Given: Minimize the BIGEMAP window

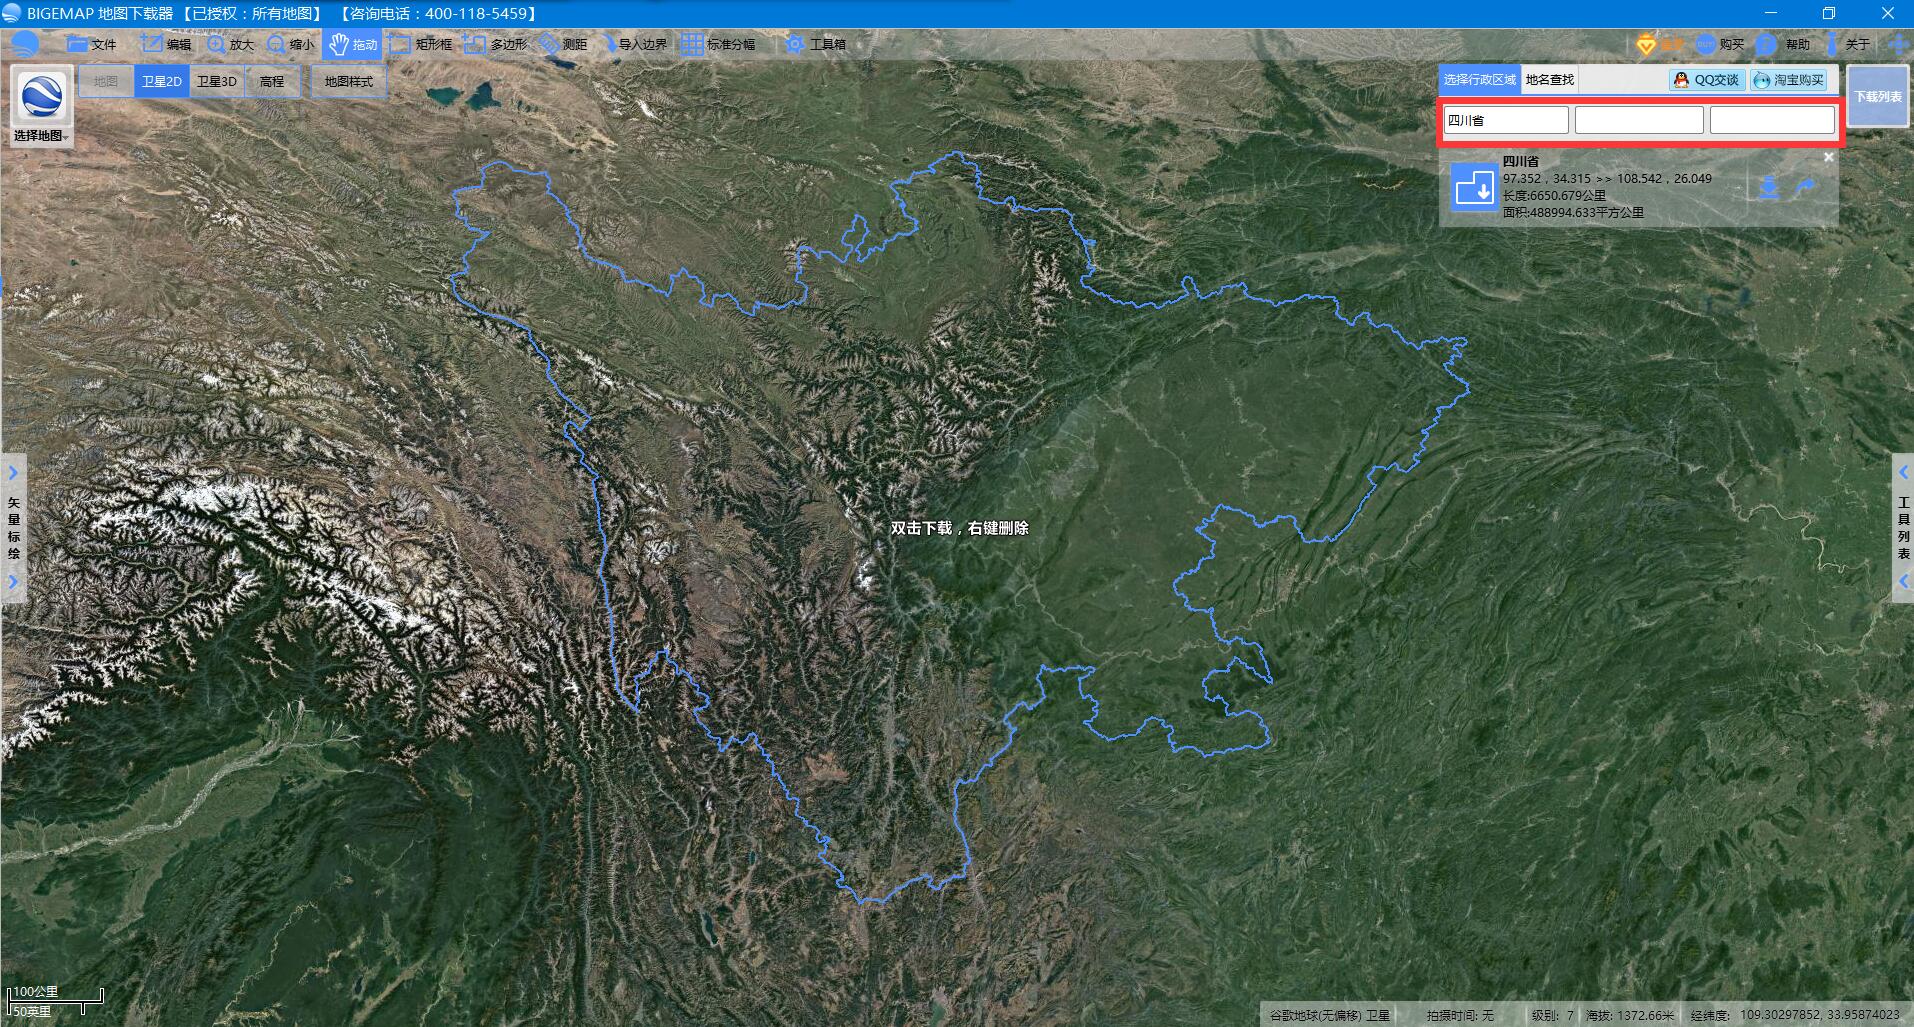Looking at the screenshot, I should pos(1772,13).
